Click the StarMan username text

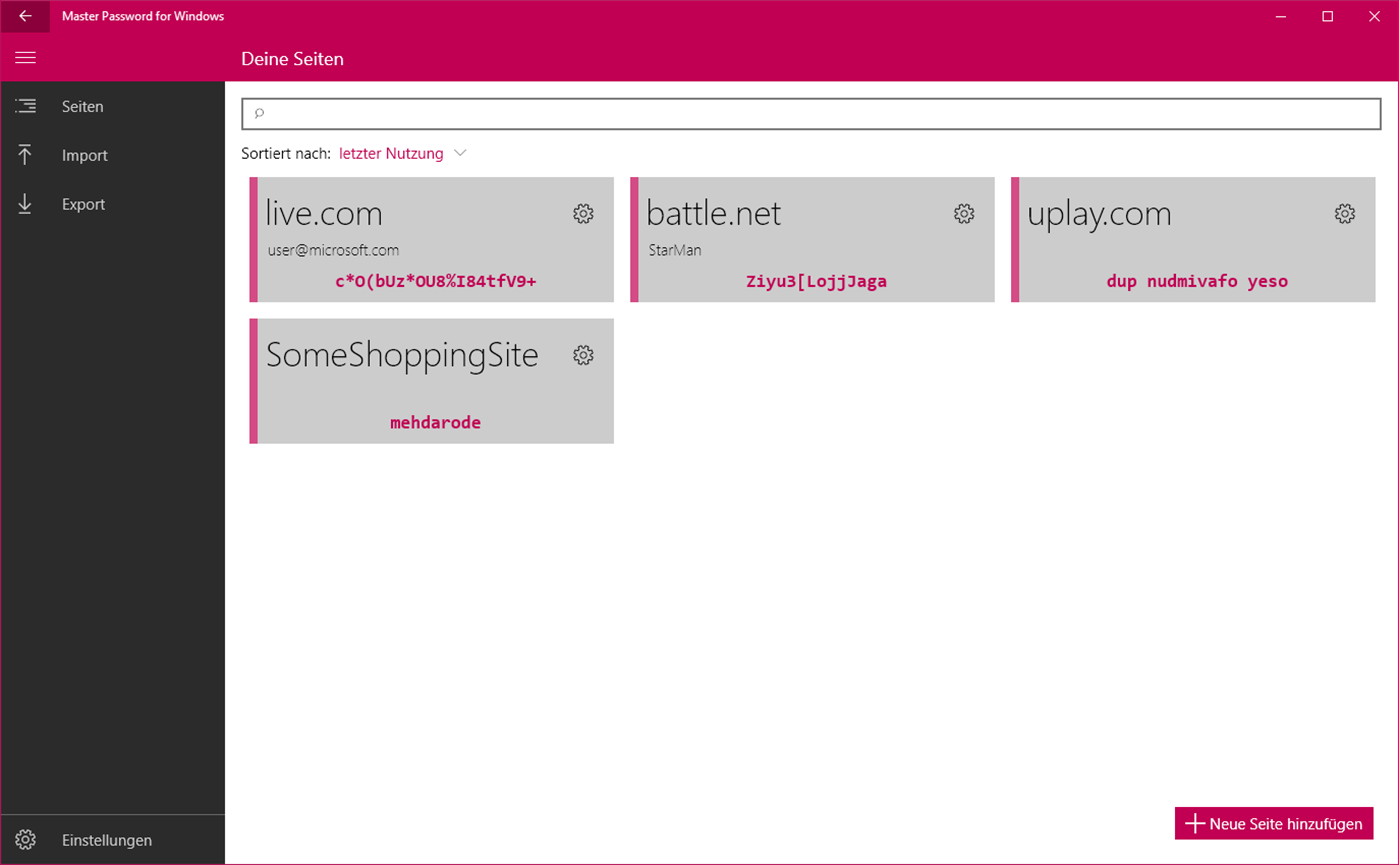(675, 250)
